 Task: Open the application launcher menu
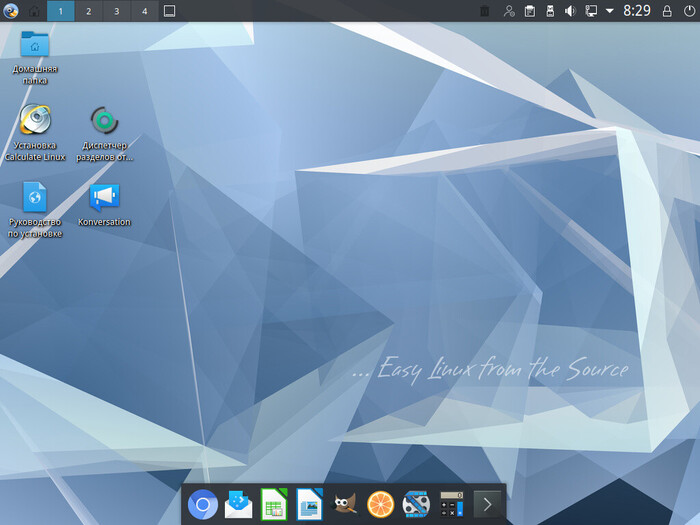coord(10,11)
